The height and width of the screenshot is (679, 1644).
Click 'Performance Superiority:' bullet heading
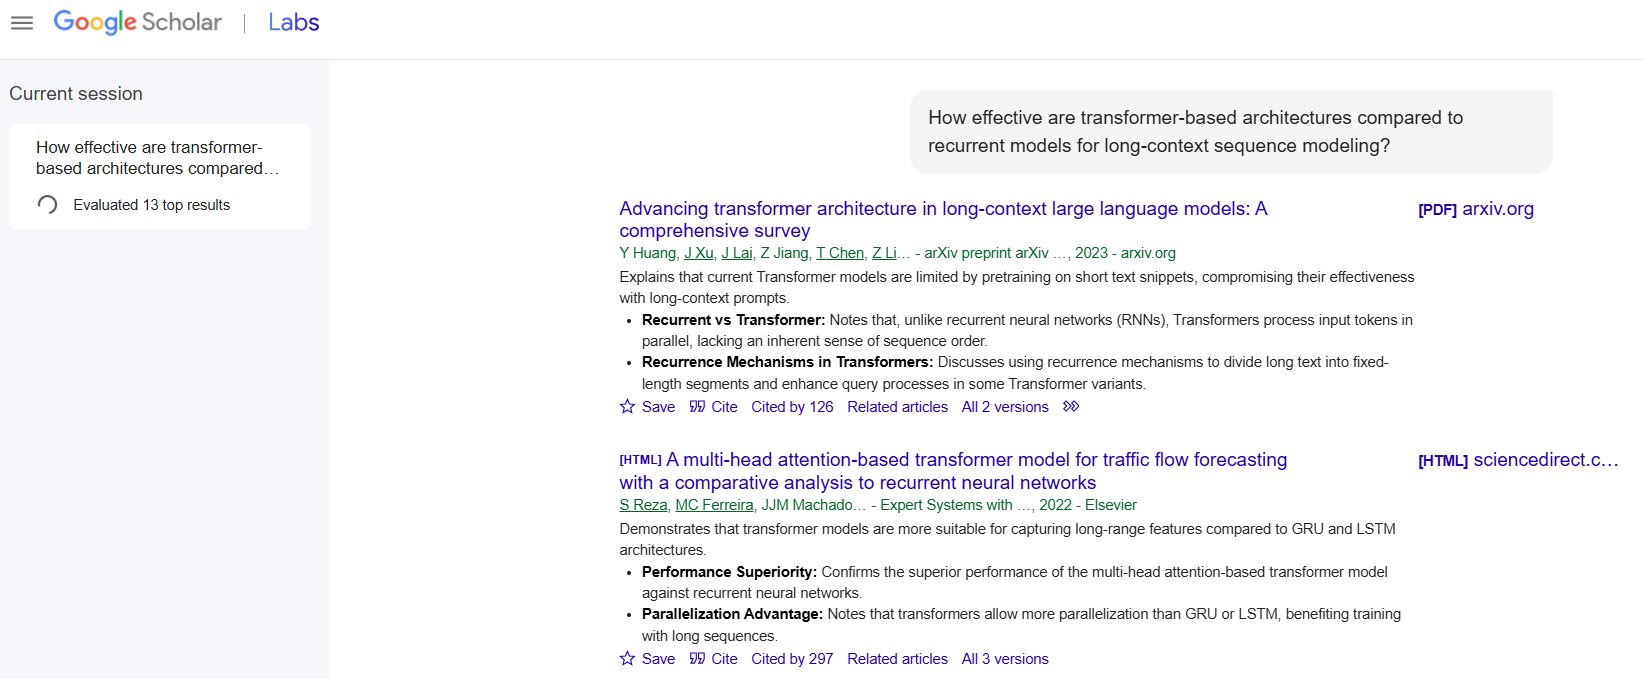[x=729, y=572]
